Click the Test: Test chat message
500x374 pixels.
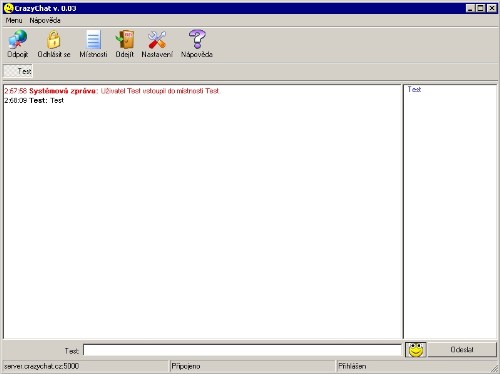coord(34,100)
